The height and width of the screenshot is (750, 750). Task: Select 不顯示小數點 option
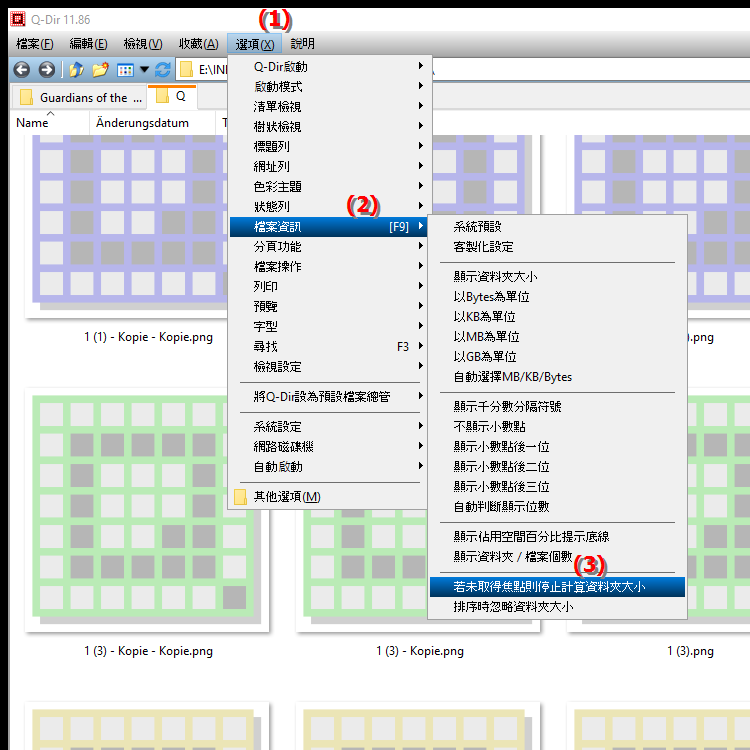pyautogui.click(x=557, y=427)
